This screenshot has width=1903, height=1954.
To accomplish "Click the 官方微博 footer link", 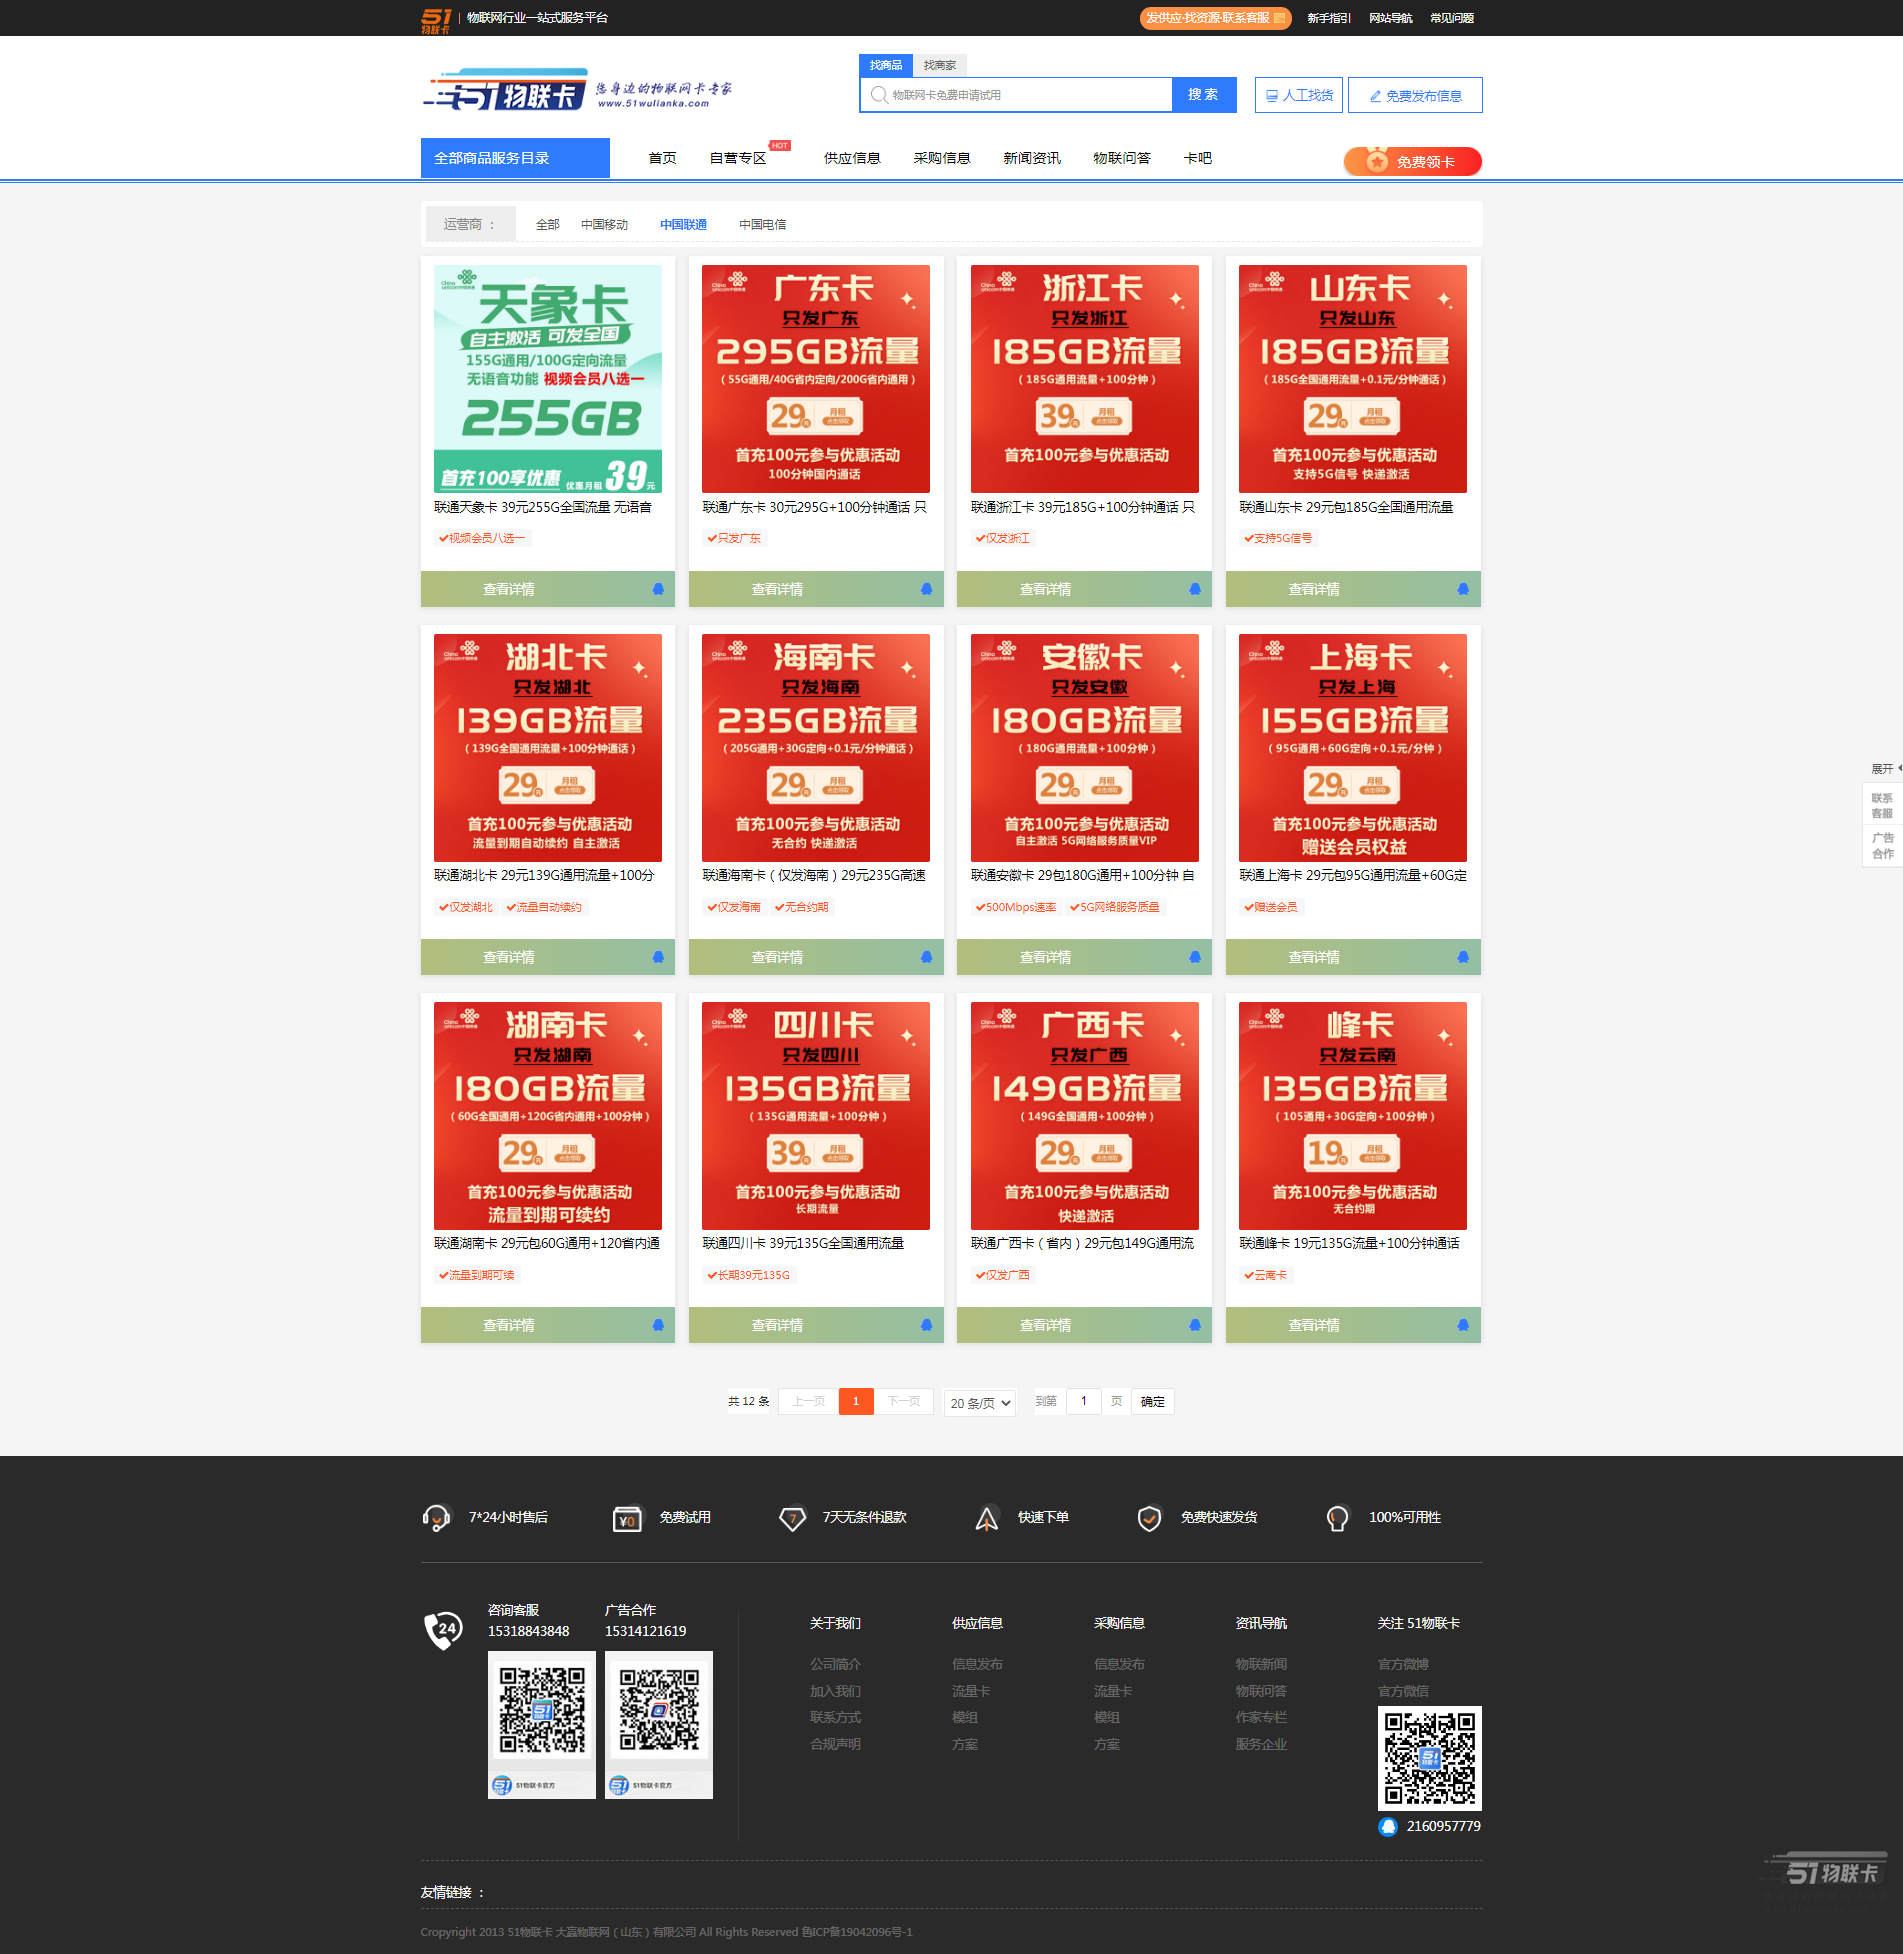I will click(x=1403, y=1664).
